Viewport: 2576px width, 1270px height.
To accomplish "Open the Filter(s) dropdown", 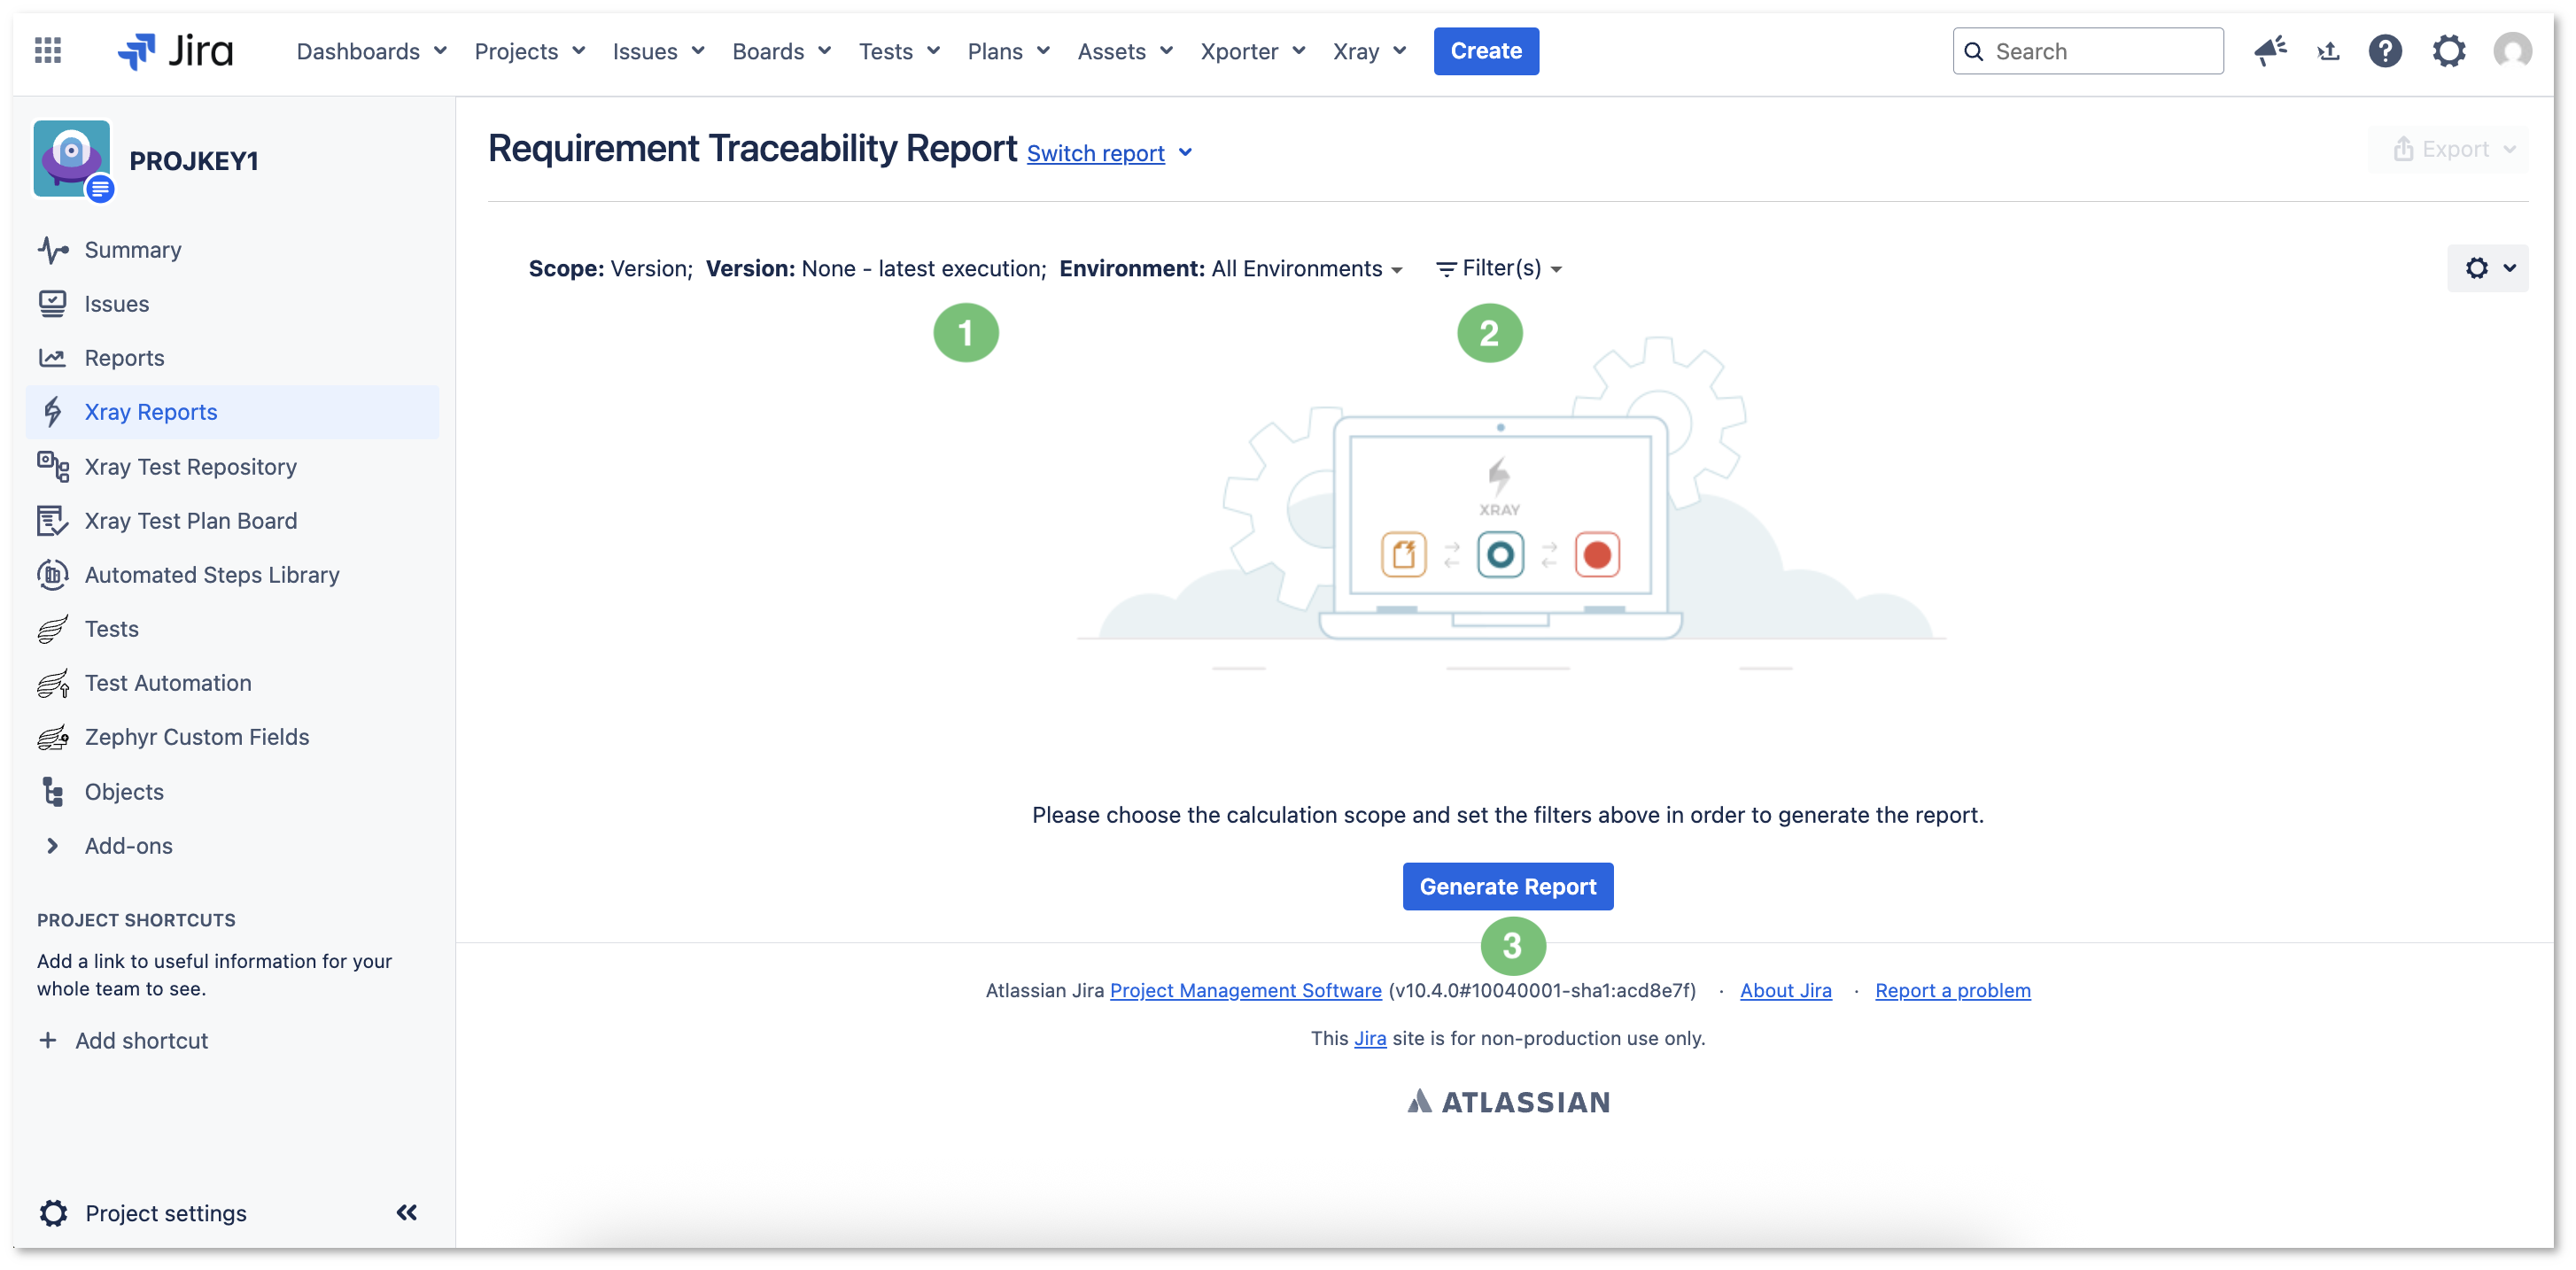I will [1498, 268].
